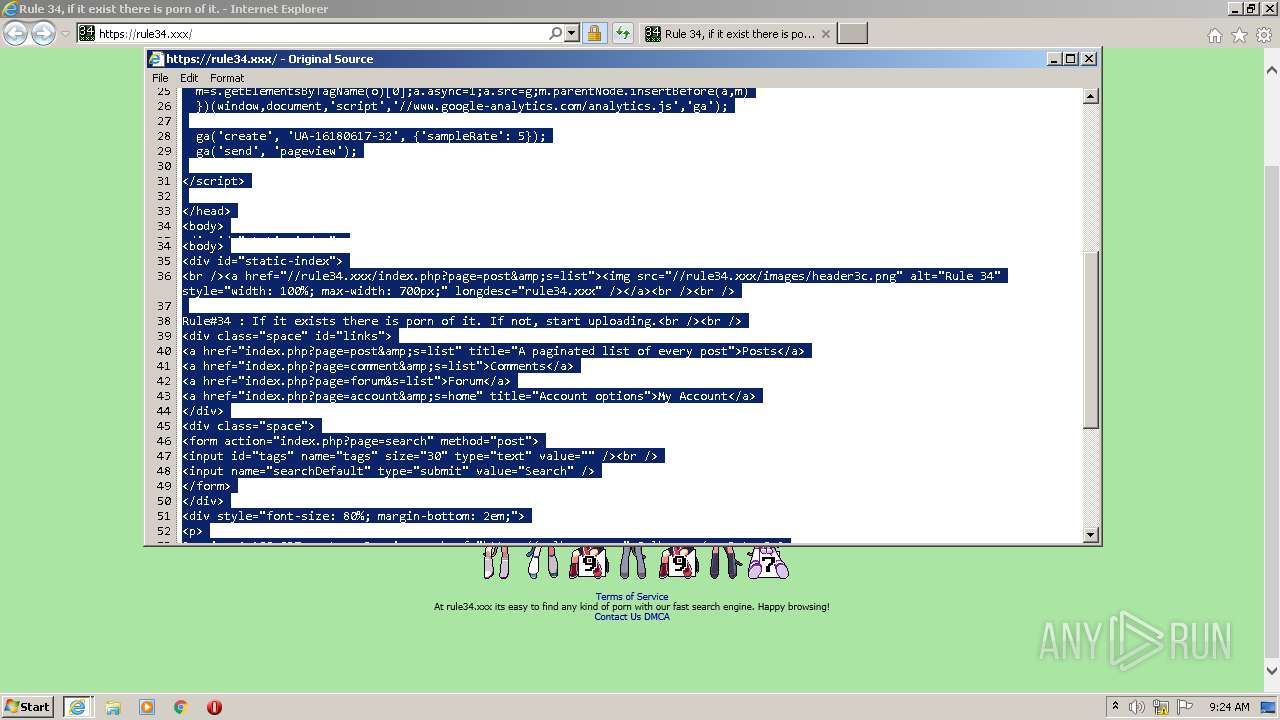Click the address bar URL field
1280x720 pixels.
point(320,33)
